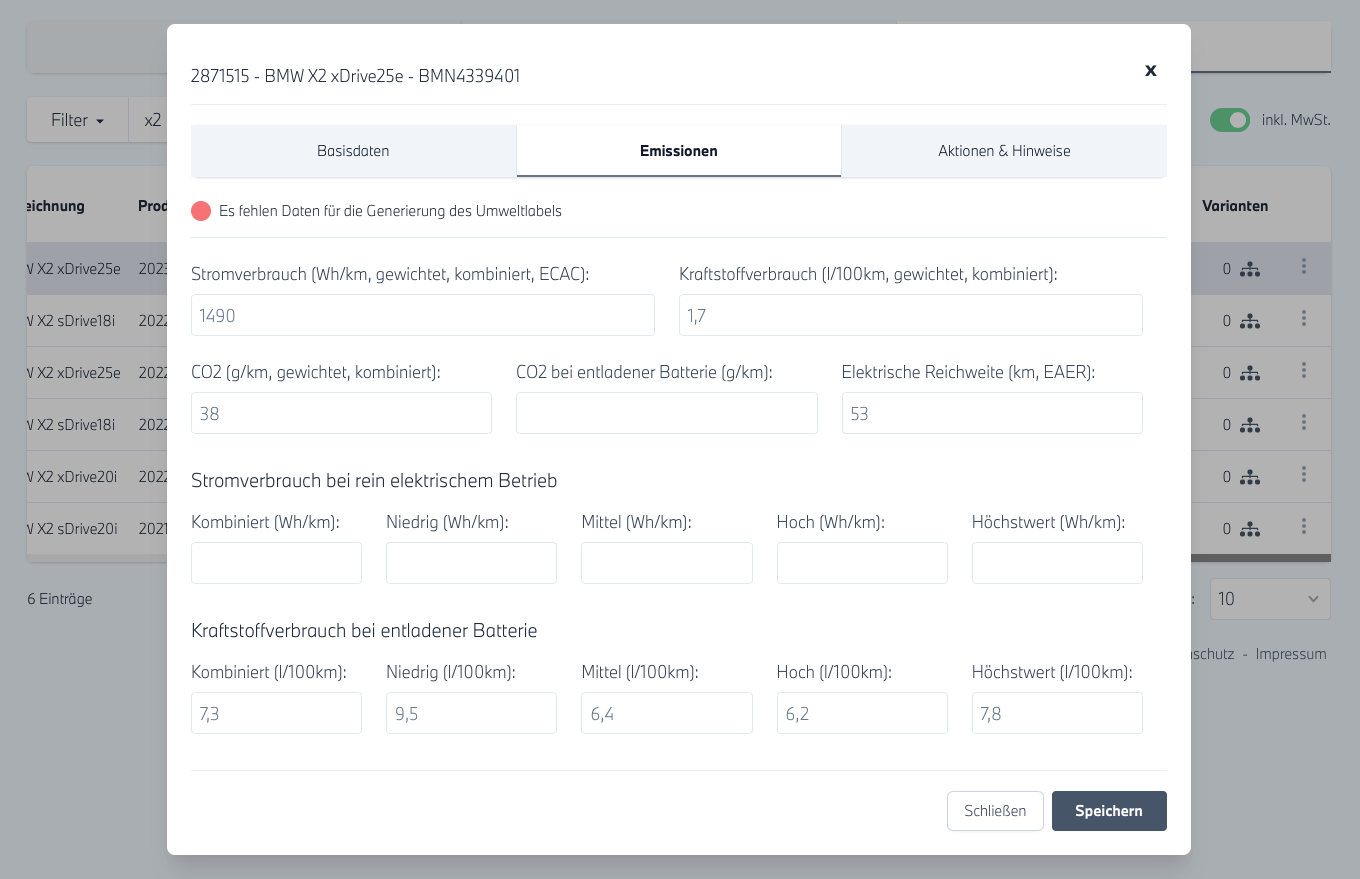This screenshot has width=1360, height=879.
Task: Open the Filter dropdown
Action: pyautogui.click(x=77, y=120)
